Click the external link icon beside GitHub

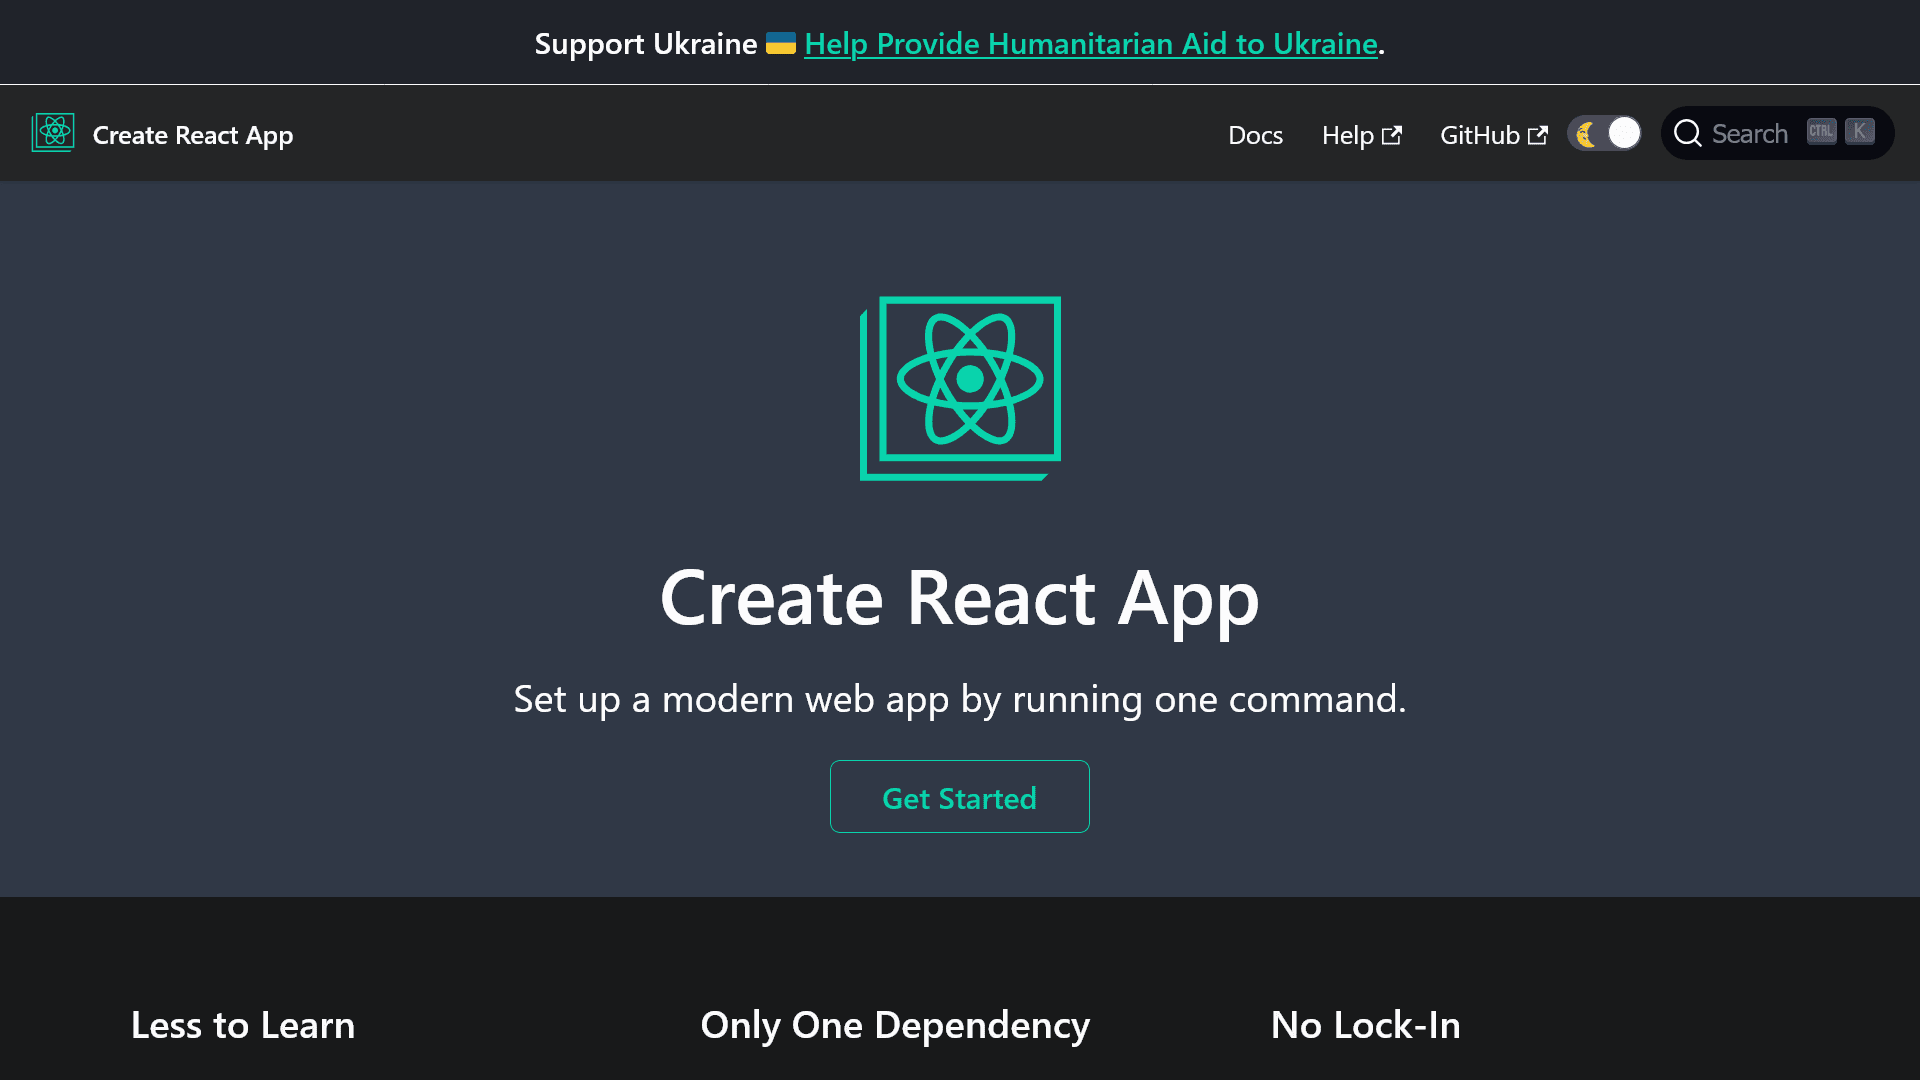click(1538, 135)
